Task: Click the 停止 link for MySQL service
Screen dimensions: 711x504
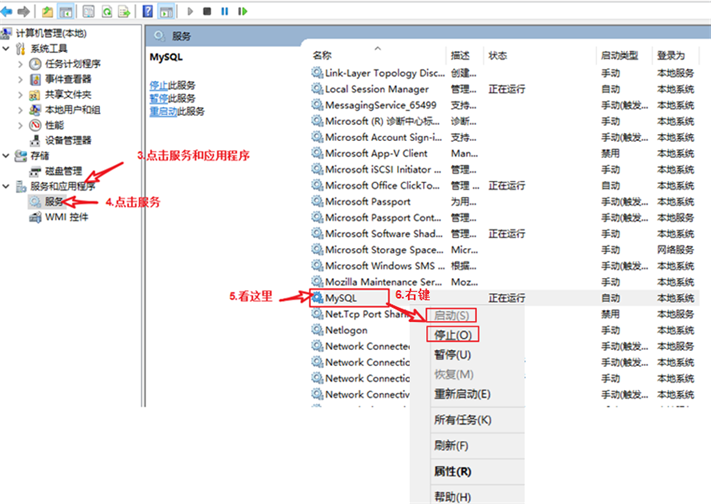Action: [158, 85]
